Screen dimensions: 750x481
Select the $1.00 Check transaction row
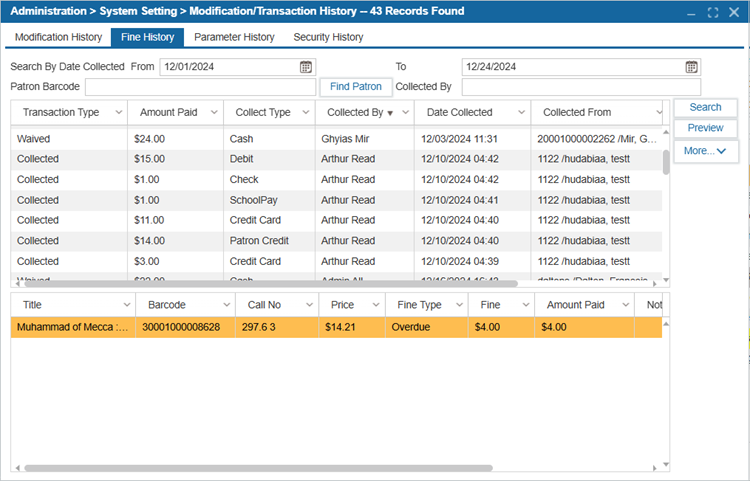tap(336, 180)
